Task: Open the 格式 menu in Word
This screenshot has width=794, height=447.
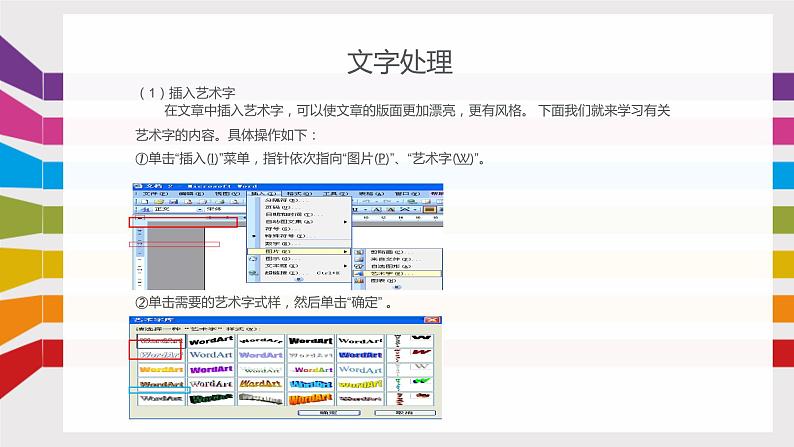Action: (299, 193)
